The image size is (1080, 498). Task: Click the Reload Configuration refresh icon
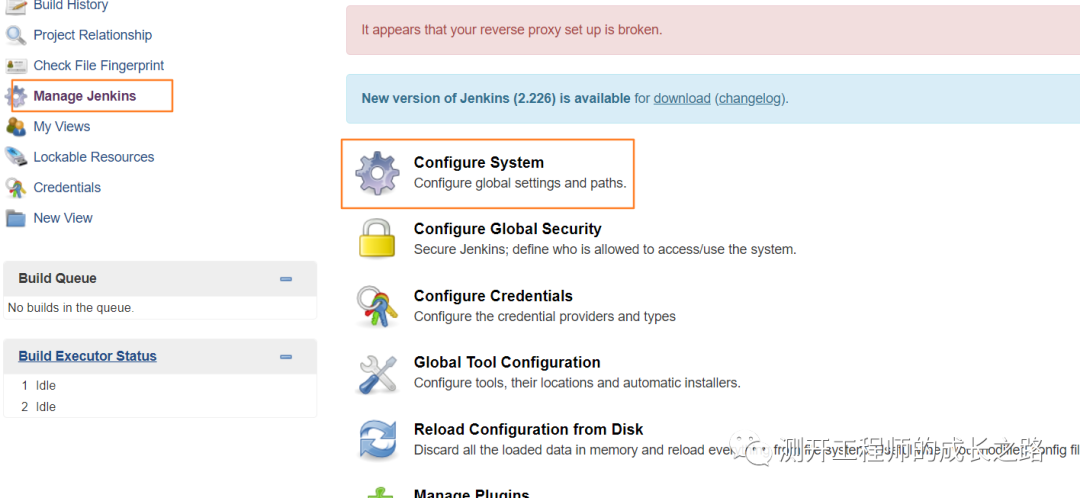[377, 439]
